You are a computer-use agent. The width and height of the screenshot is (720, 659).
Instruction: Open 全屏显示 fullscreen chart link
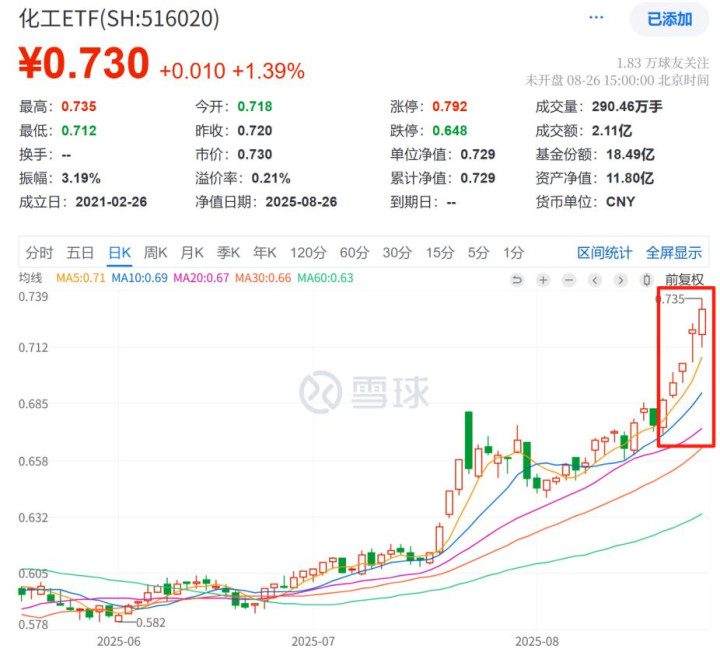coord(674,253)
